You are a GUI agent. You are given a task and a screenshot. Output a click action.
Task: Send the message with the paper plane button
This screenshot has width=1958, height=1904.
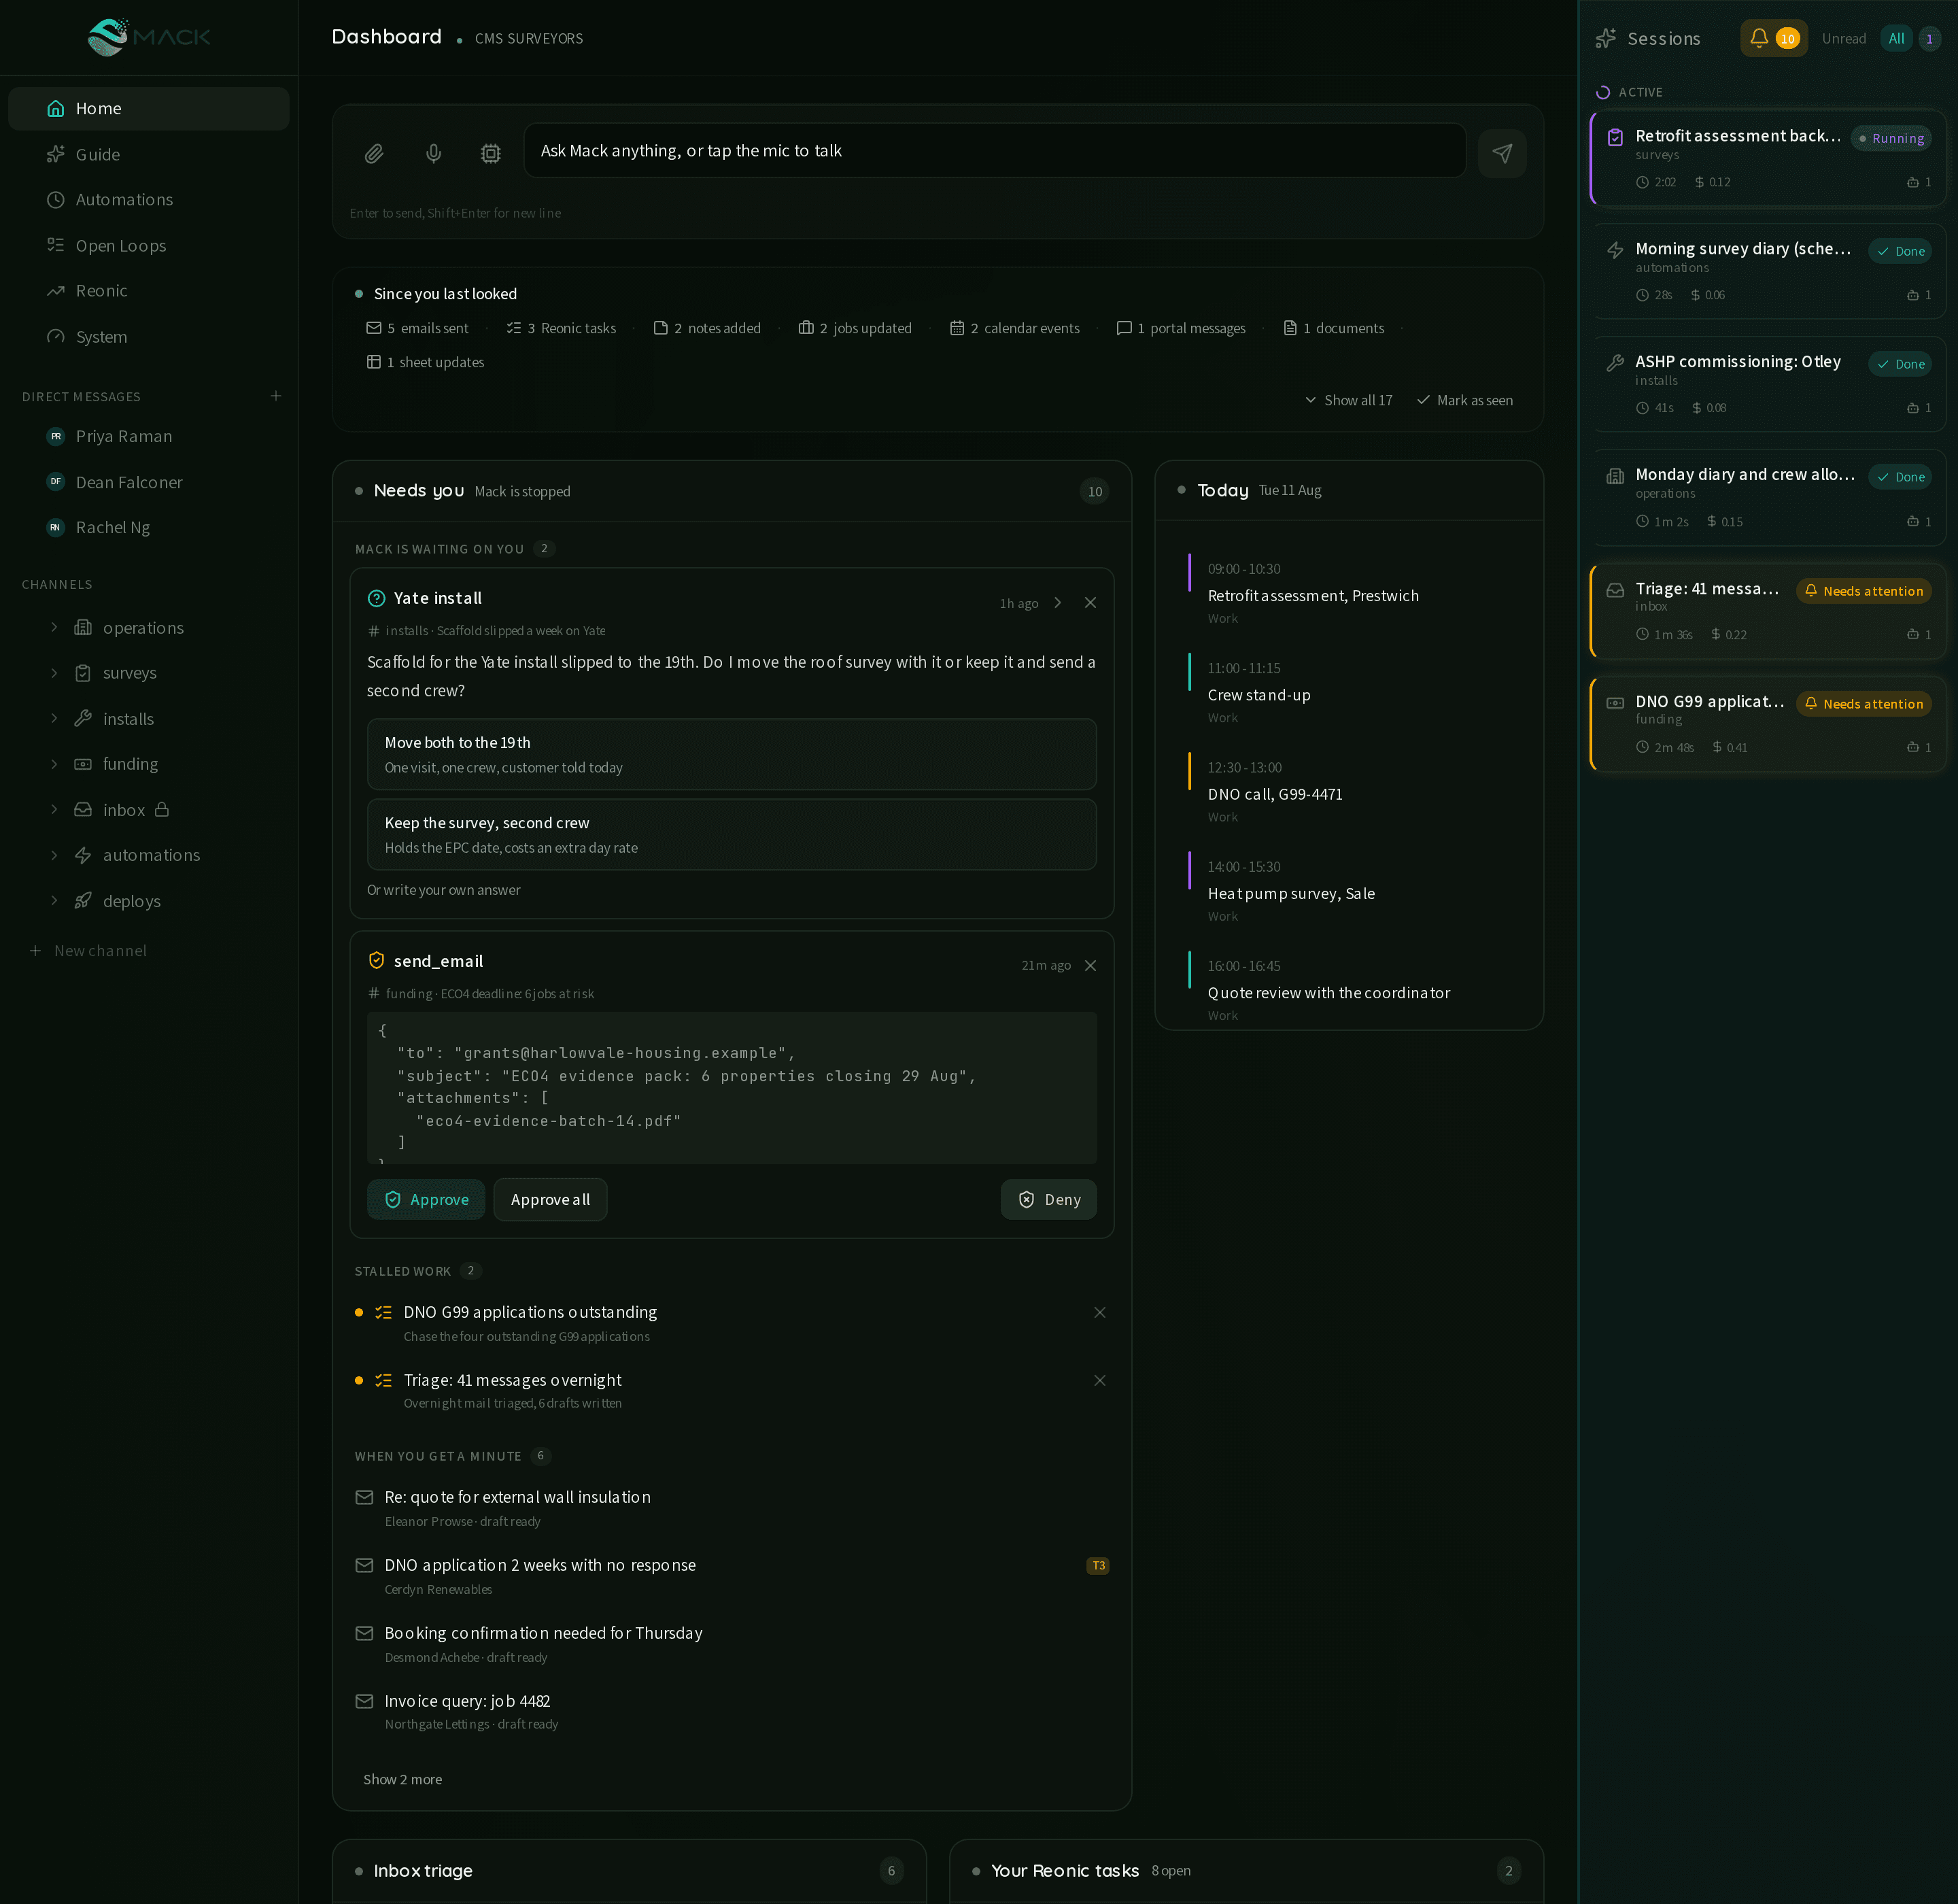click(x=1502, y=153)
